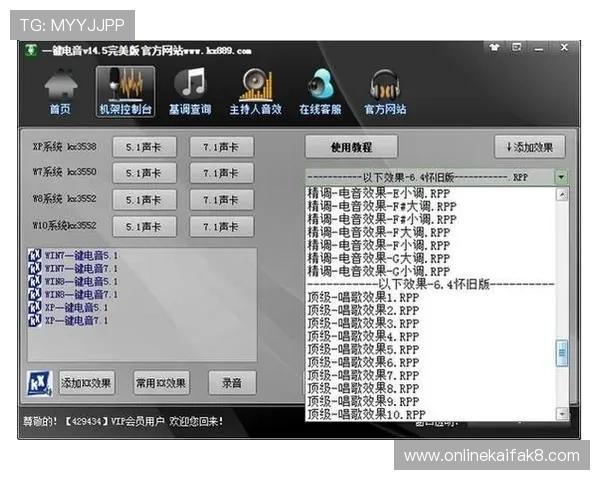
Task: Click the dropdown list scroll up arrow
Action: (562, 194)
